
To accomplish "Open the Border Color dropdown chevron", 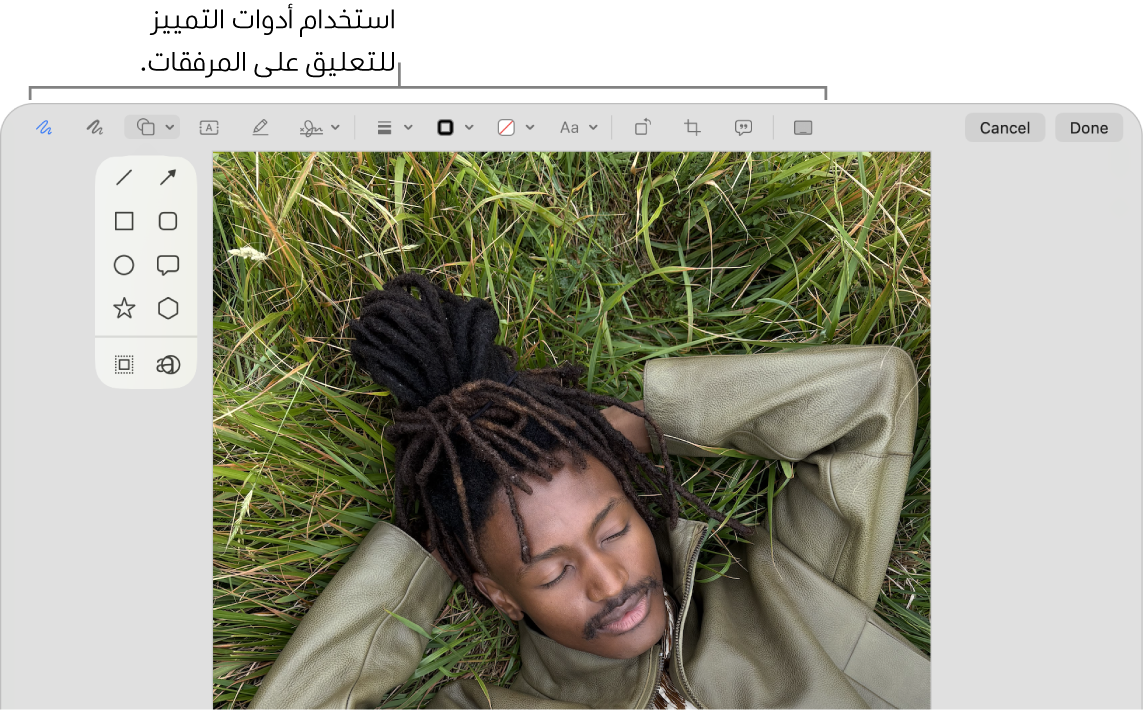I will coord(469,128).
